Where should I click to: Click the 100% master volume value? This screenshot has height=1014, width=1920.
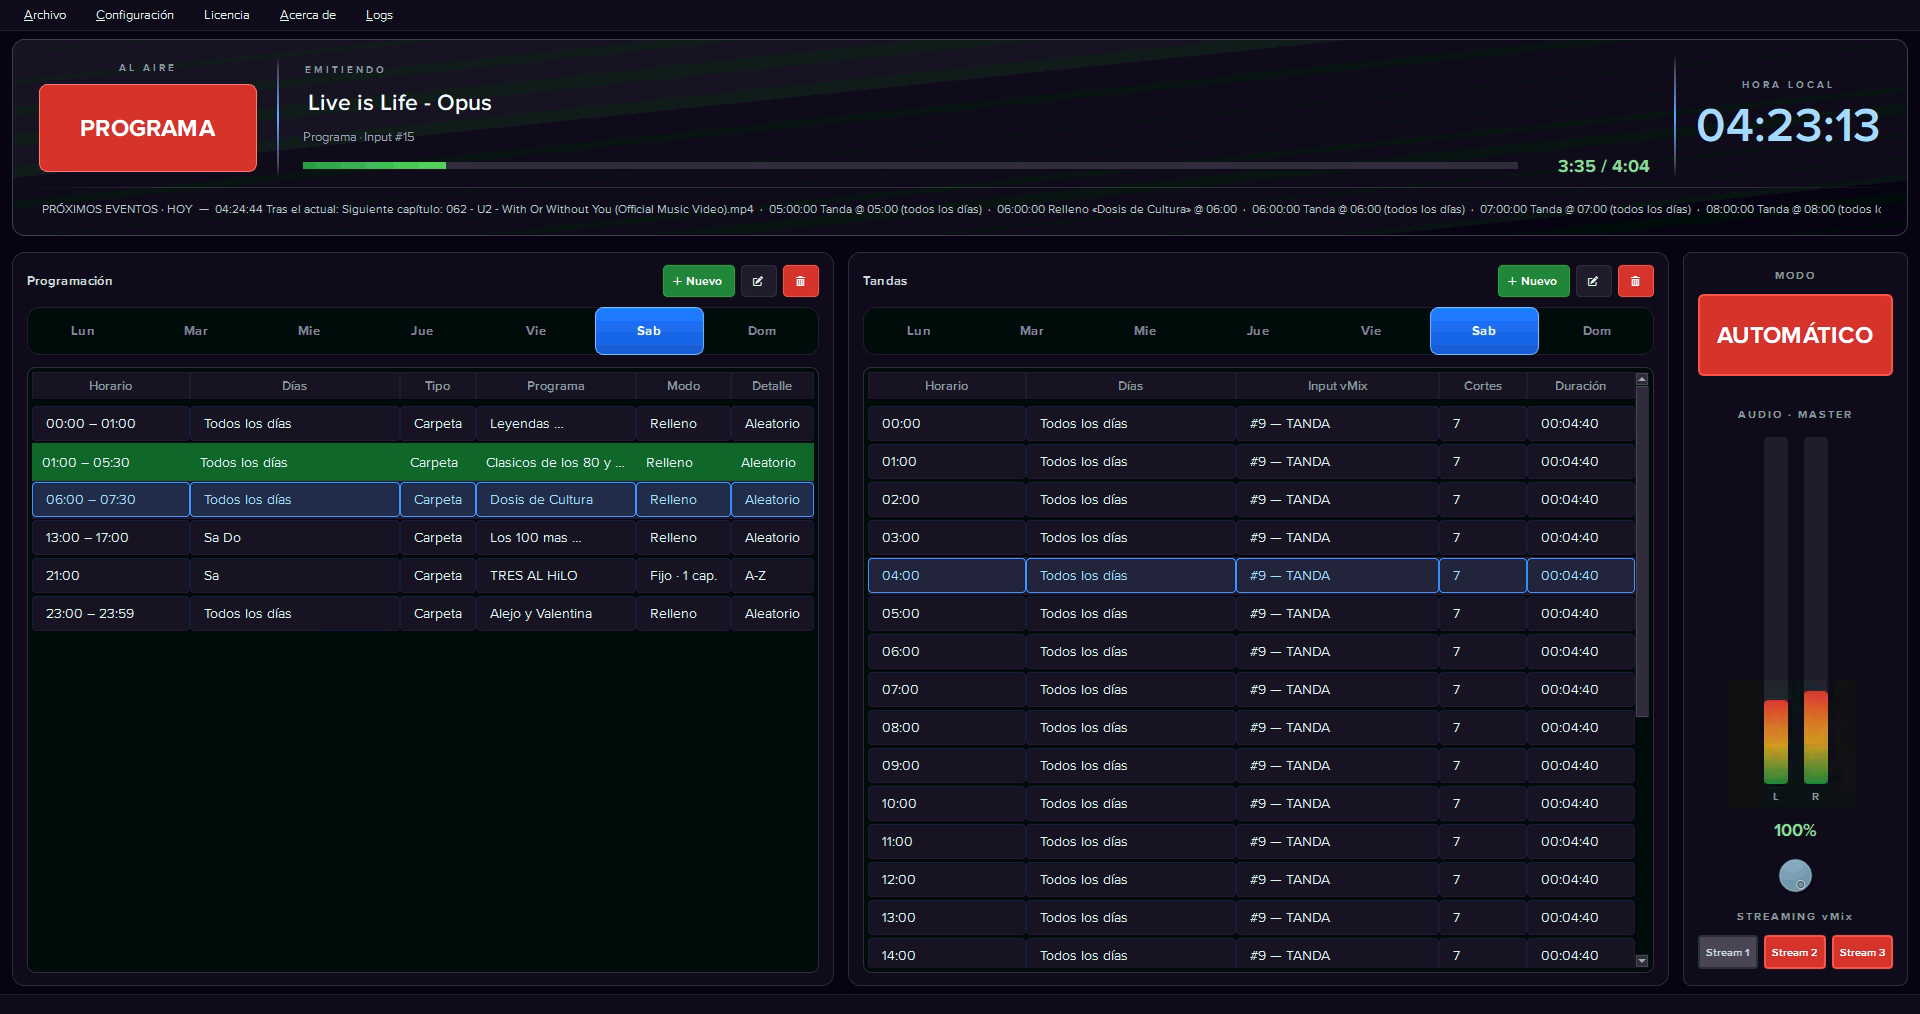coord(1795,830)
